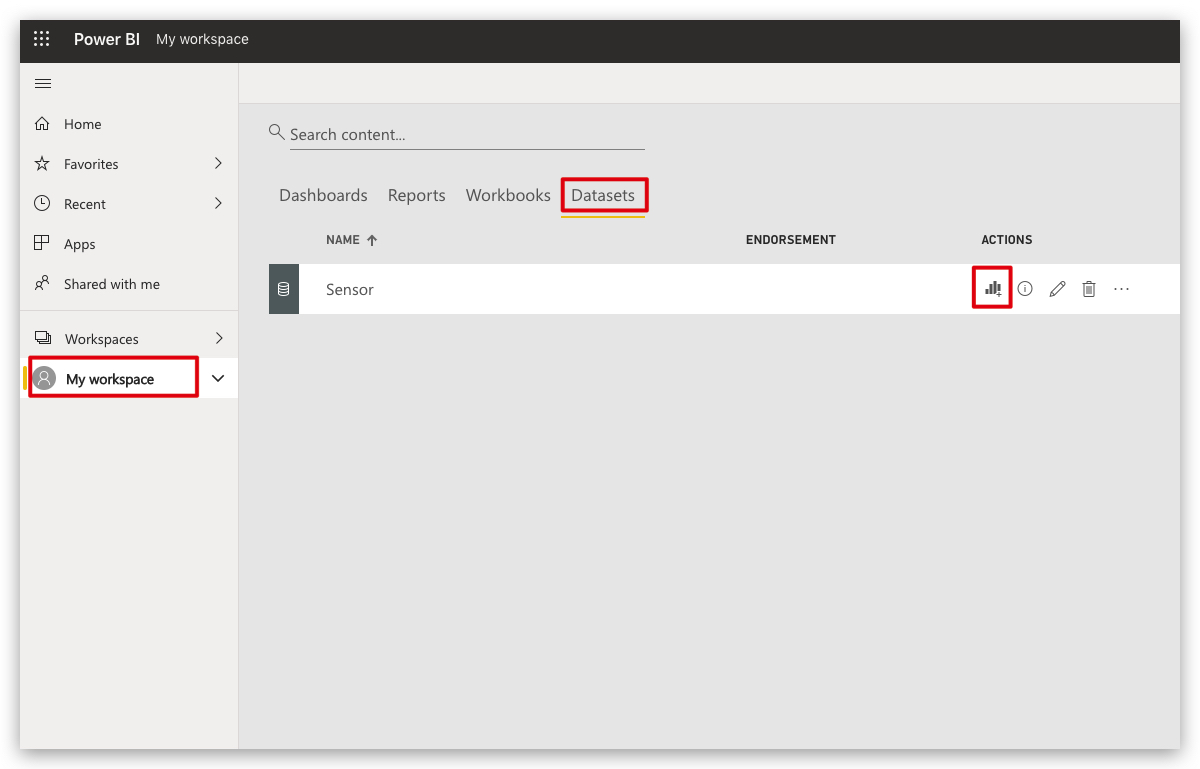Click the My workspace avatar icon
The image size is (1200, 769).
44,378
